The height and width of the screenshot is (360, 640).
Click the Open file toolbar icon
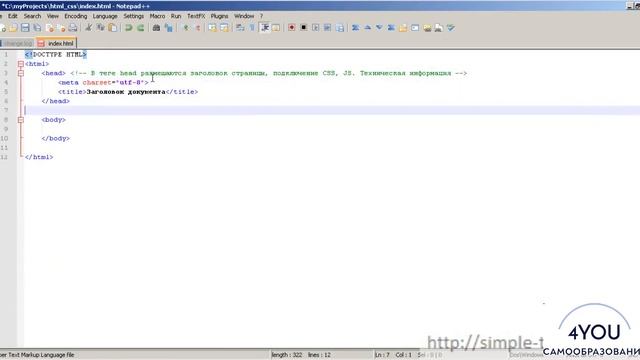[x=13, y=28]
